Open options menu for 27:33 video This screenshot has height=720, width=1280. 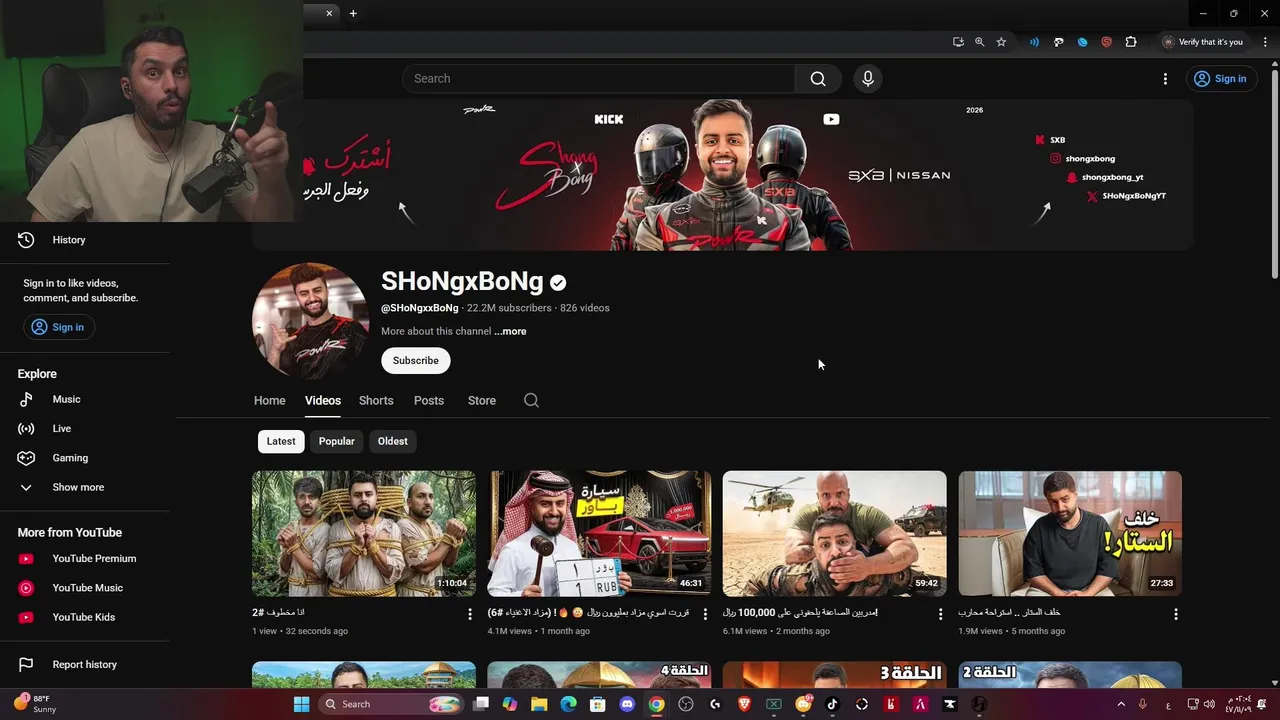tap(1176, 614)
